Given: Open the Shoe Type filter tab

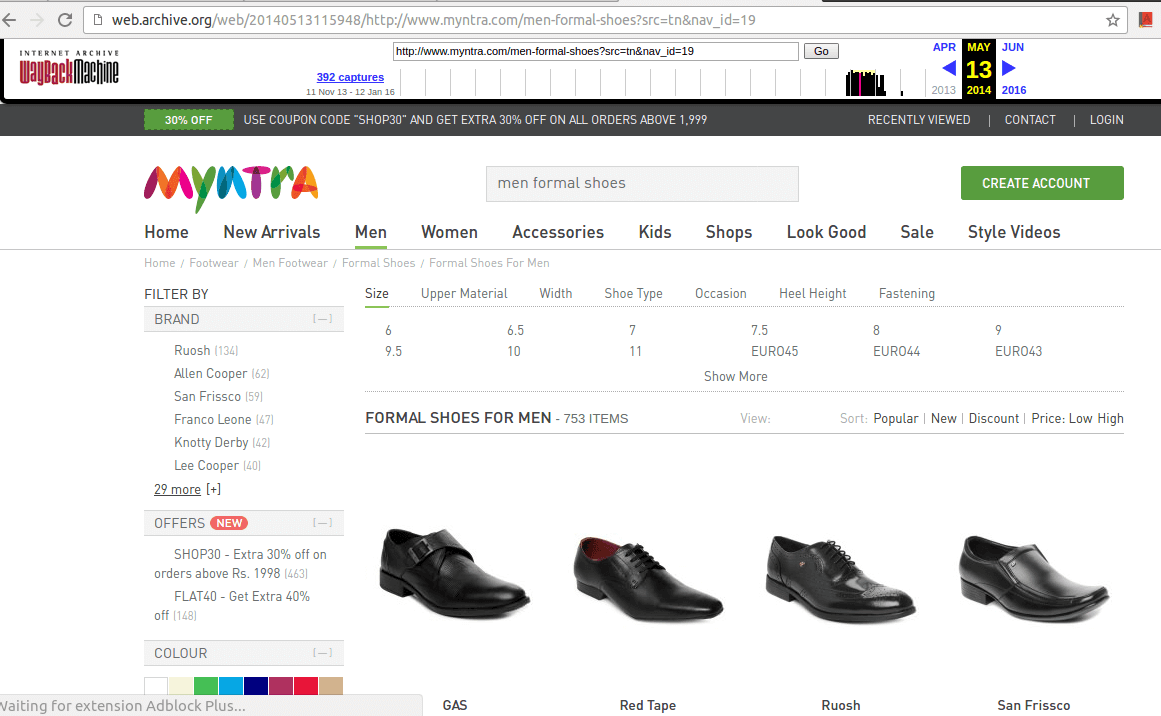Looking at the screenshot, I should 633,293.
